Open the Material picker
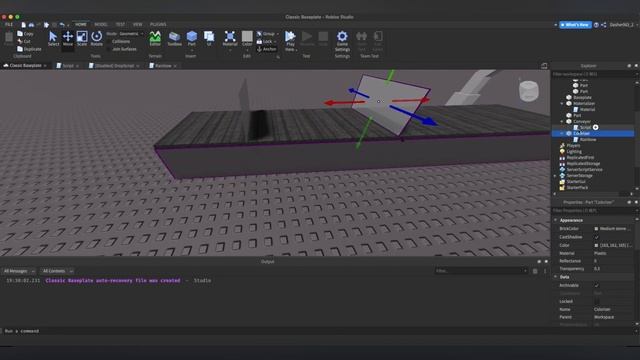 click(x=230, y=39)
